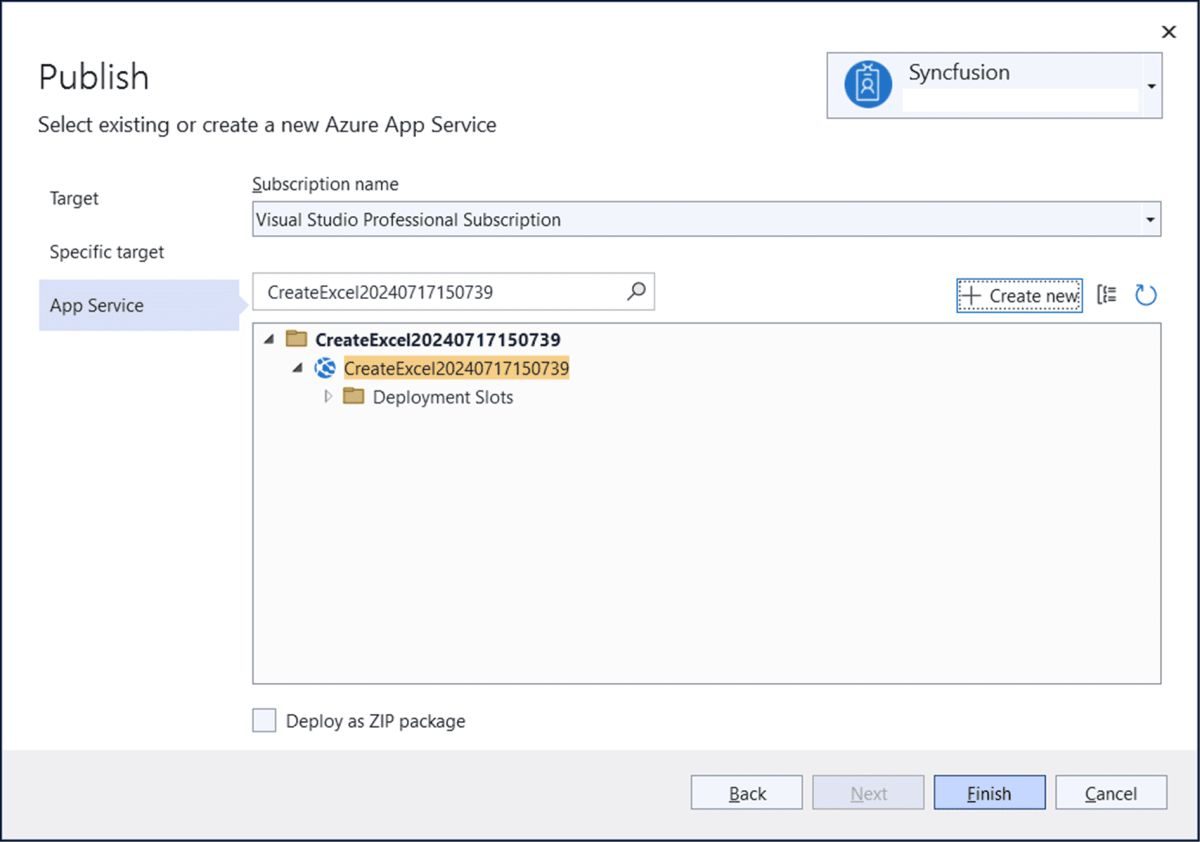Click the app service search field
This screenshot has height=842, width=1200.
coord(453,292)
